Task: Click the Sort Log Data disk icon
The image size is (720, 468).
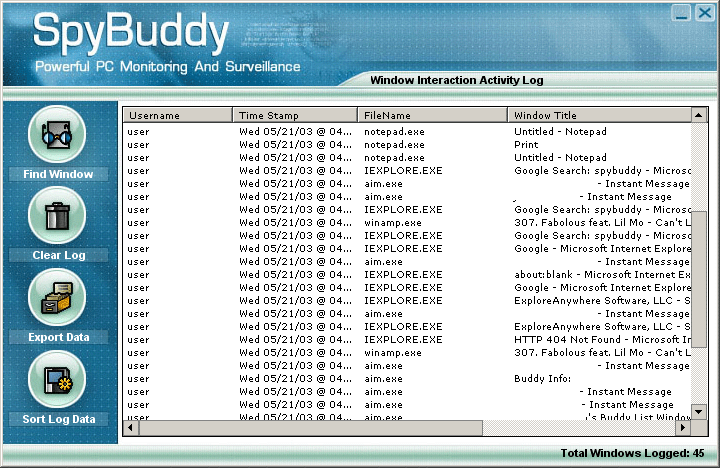Action: click(x=57, y=380)
